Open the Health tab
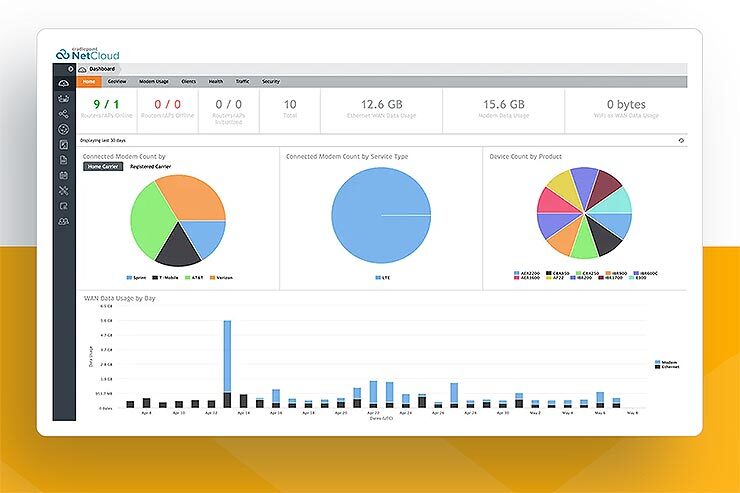This screenshot has width=740, height=493. click(215, 81)
